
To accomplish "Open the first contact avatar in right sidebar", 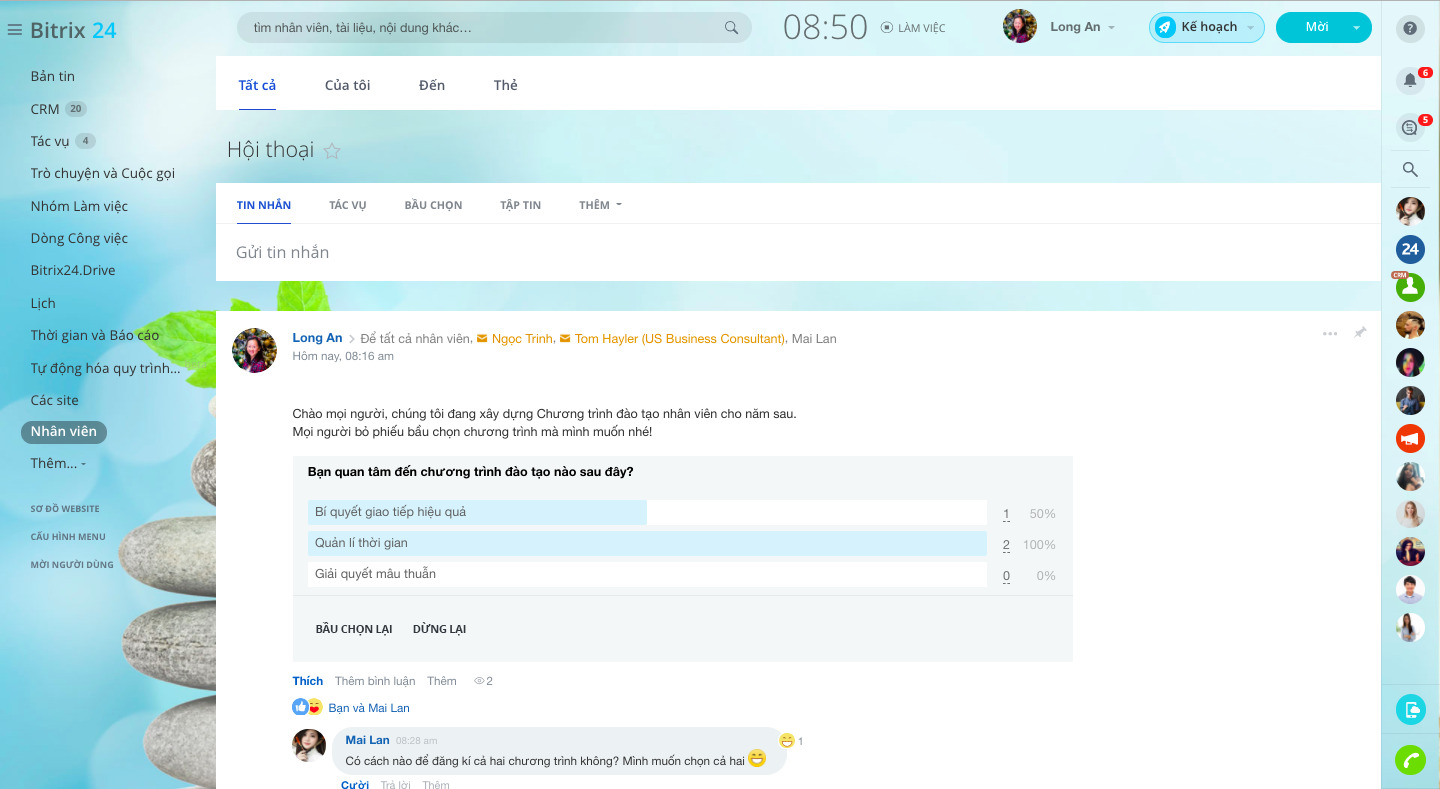I will (1410, 211).
